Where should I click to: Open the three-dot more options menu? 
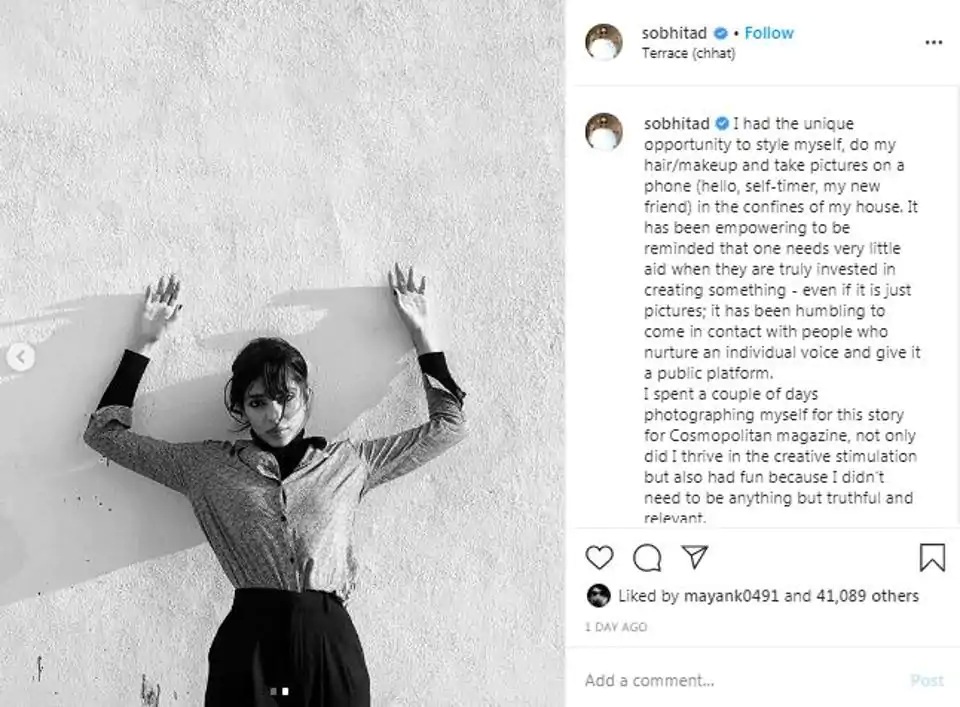[933, 42]
